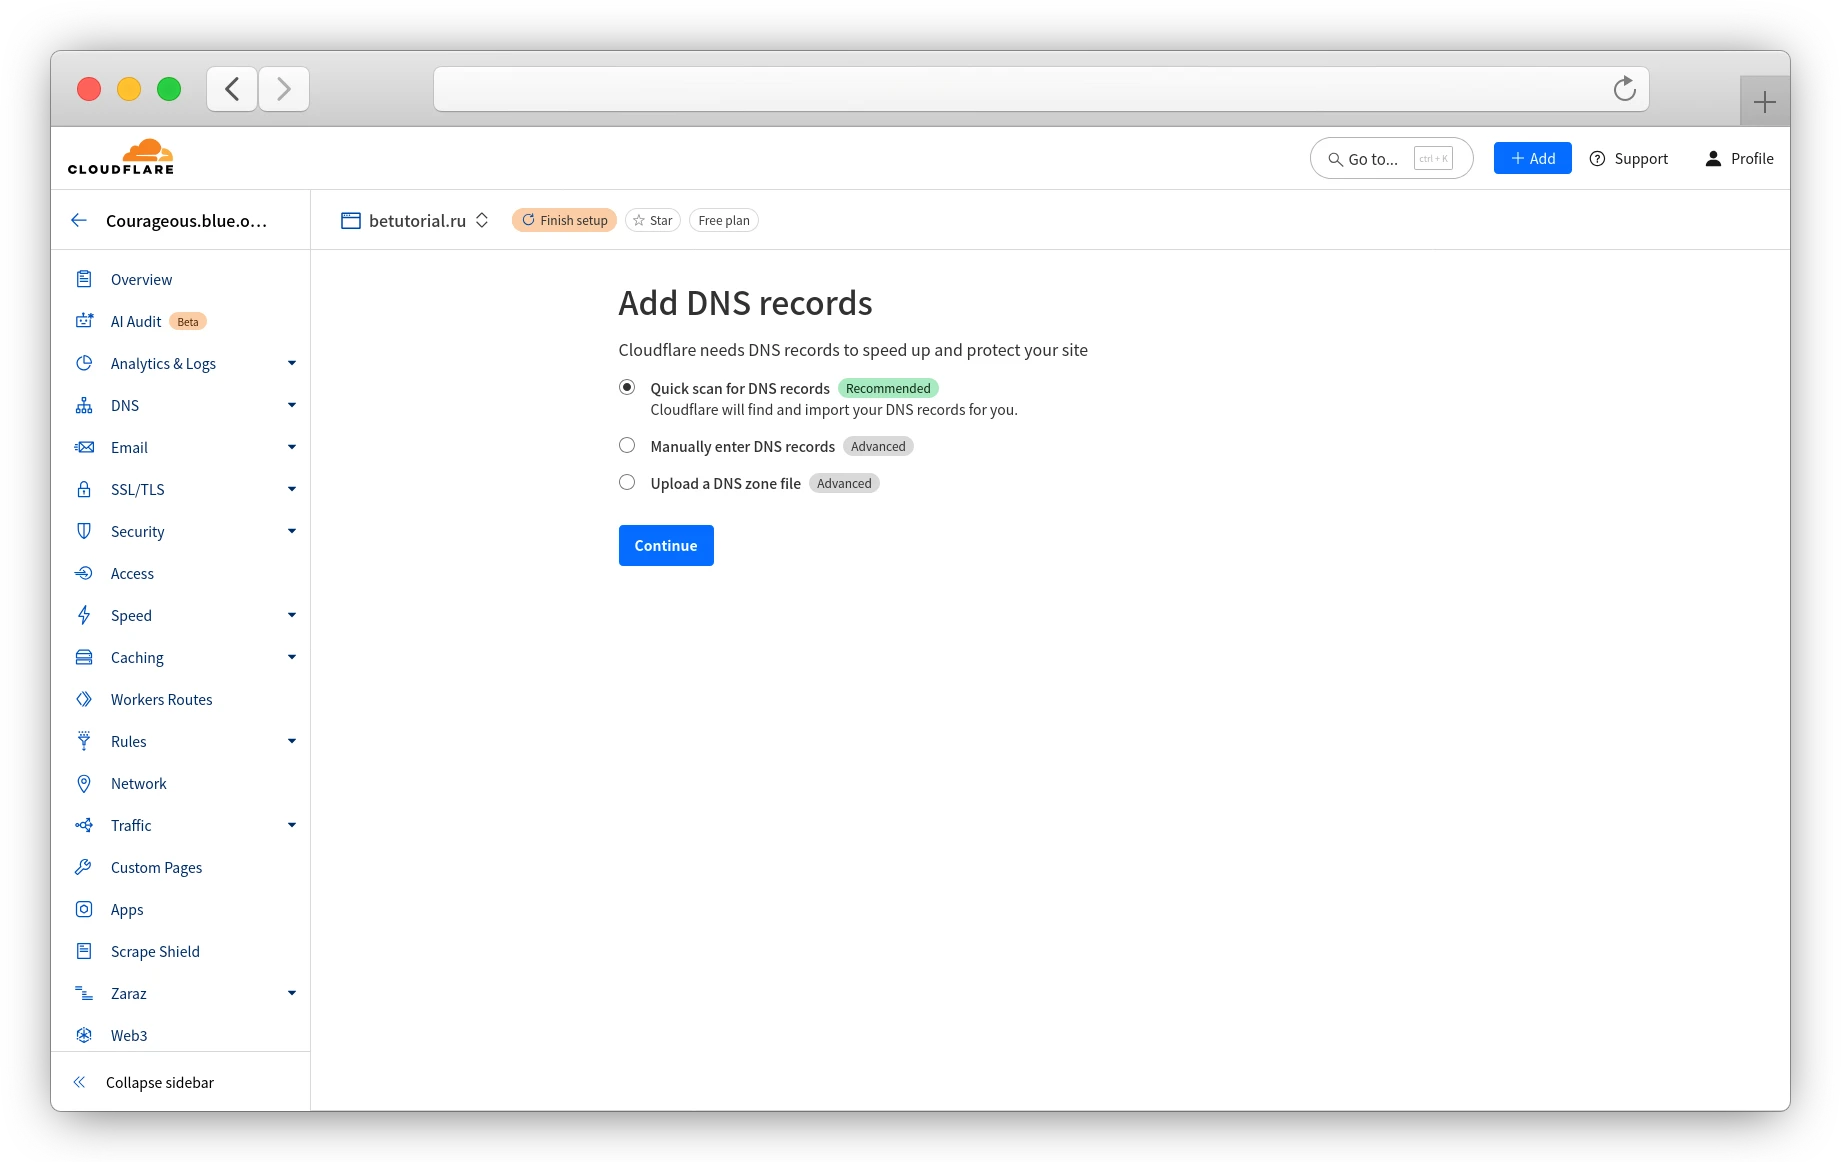Screen dimensions: 1841x1162
Task: Star the betutorial.ru site
Action: [x=652, y=220]
